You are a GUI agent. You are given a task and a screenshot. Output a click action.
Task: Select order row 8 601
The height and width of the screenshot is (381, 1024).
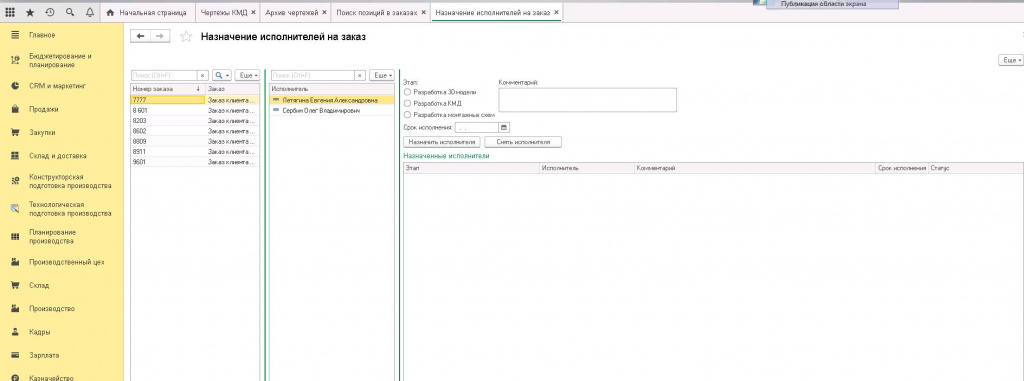click(195, 110)
